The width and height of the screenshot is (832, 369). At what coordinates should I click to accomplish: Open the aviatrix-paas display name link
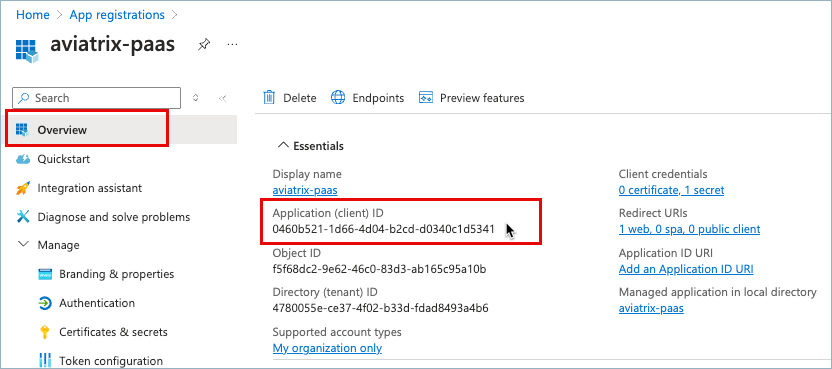coord(305,190)
